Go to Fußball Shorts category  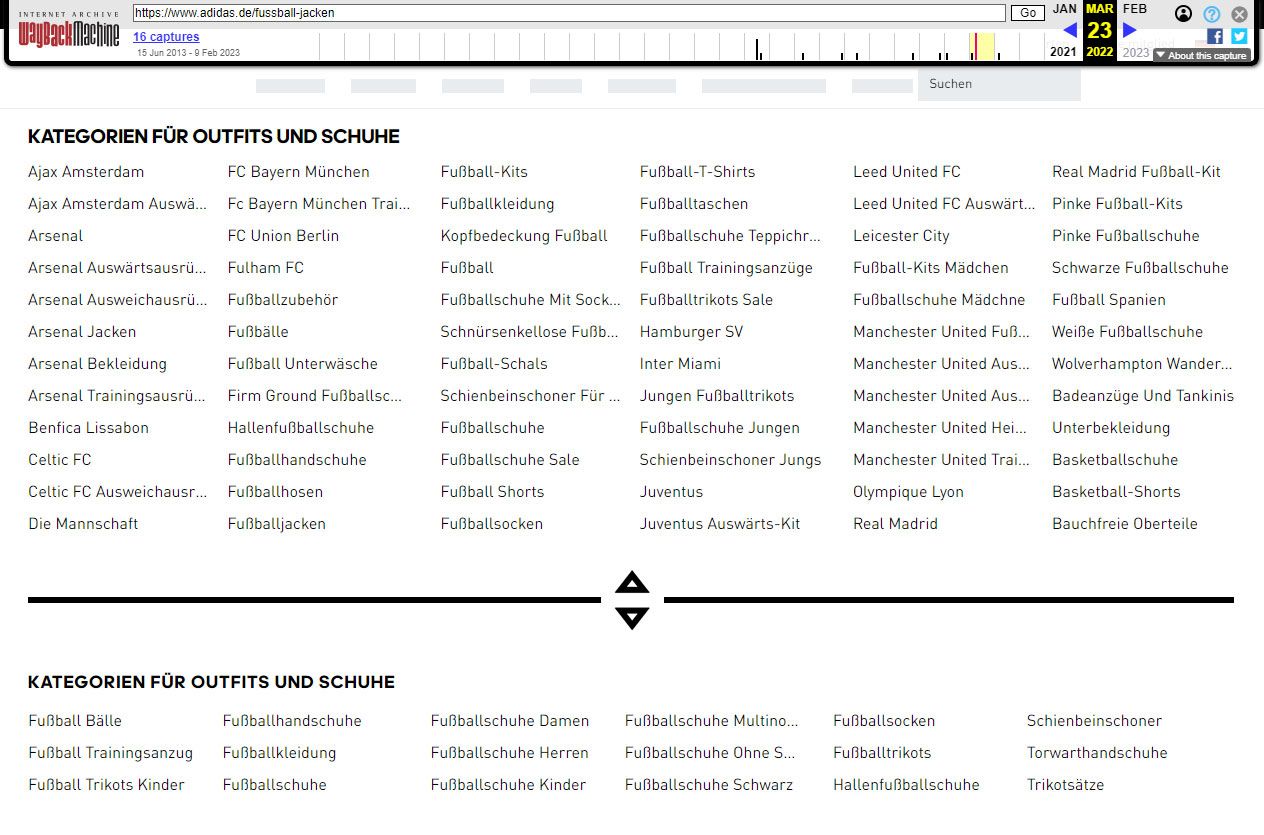(x=492, y=492)
